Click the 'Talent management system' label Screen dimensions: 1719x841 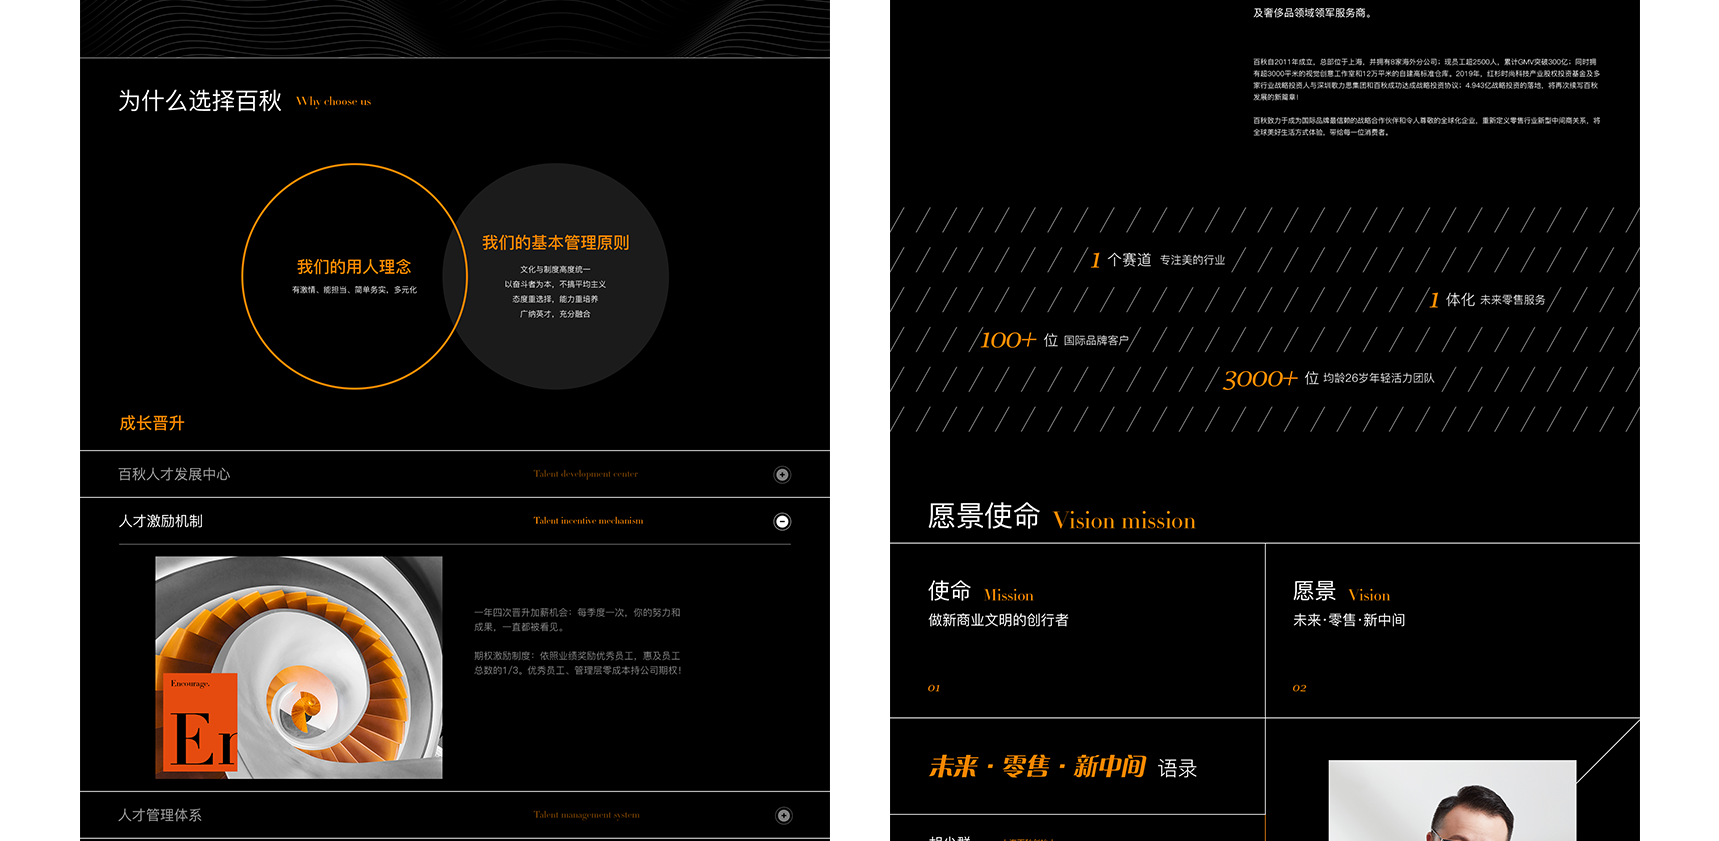[x=586, y=815]
